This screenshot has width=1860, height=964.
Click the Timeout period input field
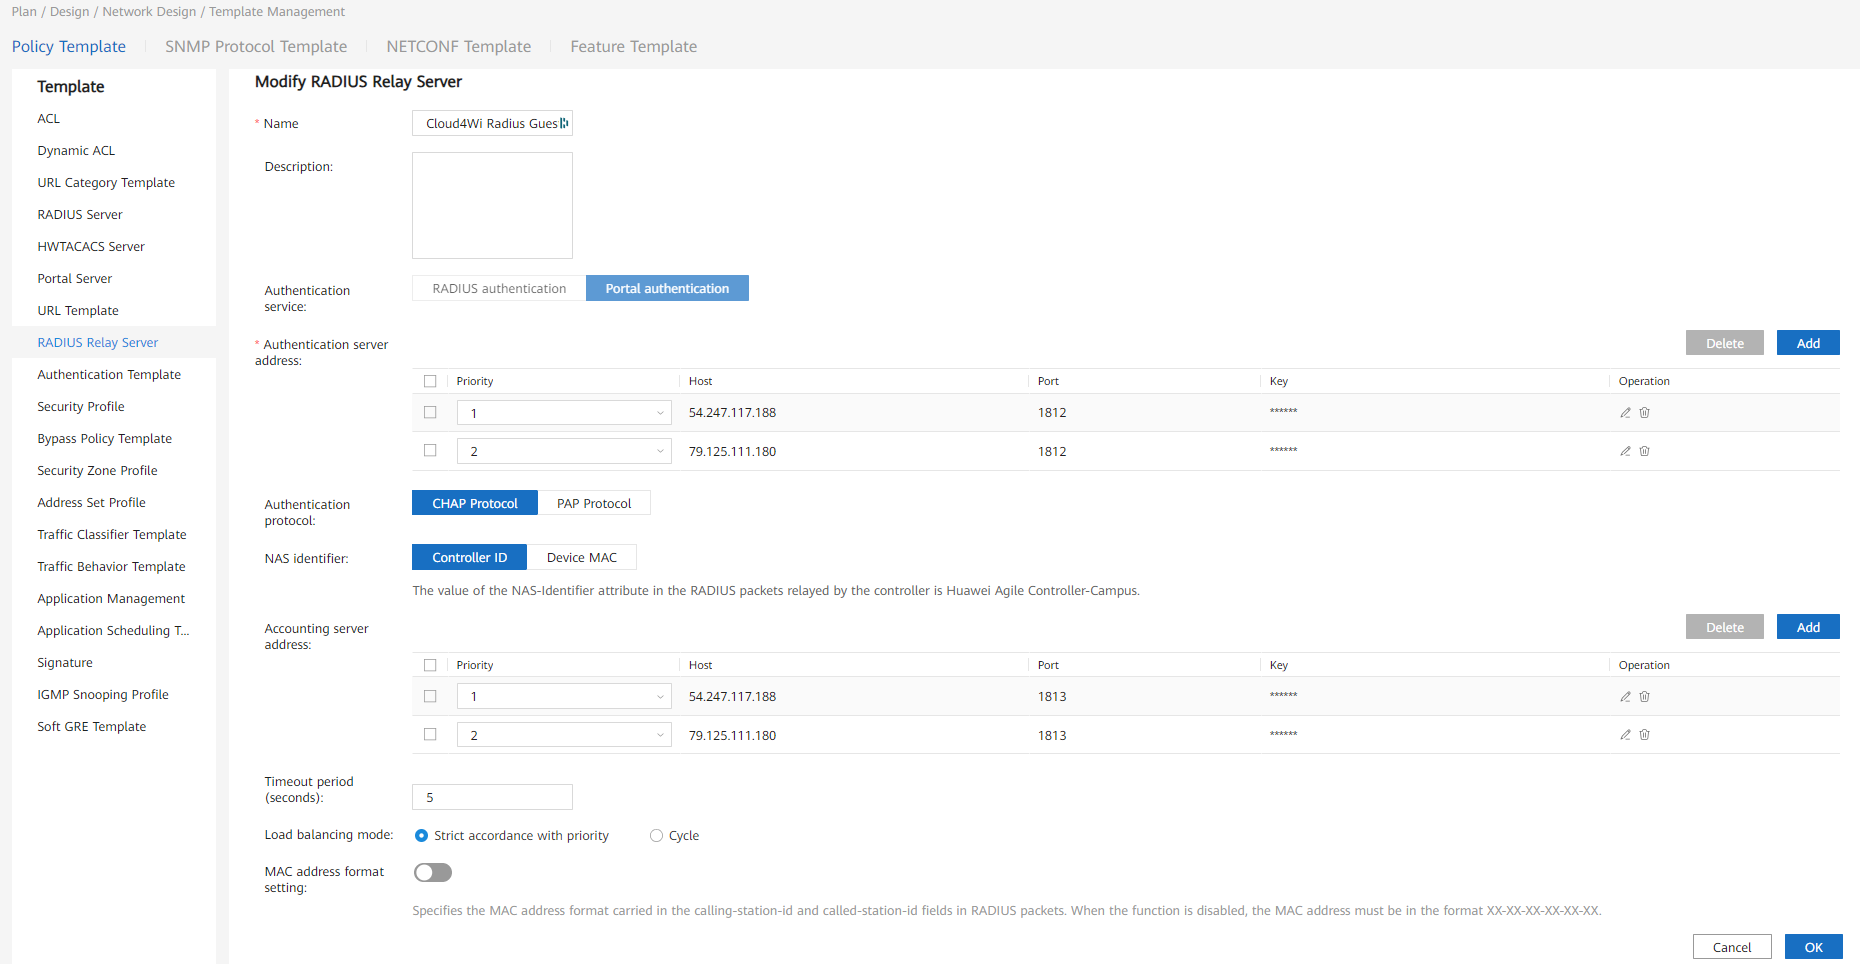[492, 797]
